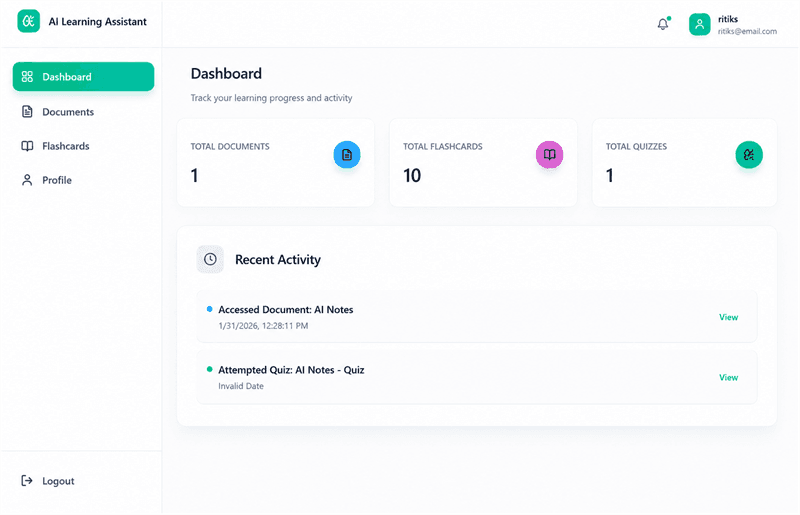
Task: Click the AI Learning Assistant title
Action: [97, 21]
